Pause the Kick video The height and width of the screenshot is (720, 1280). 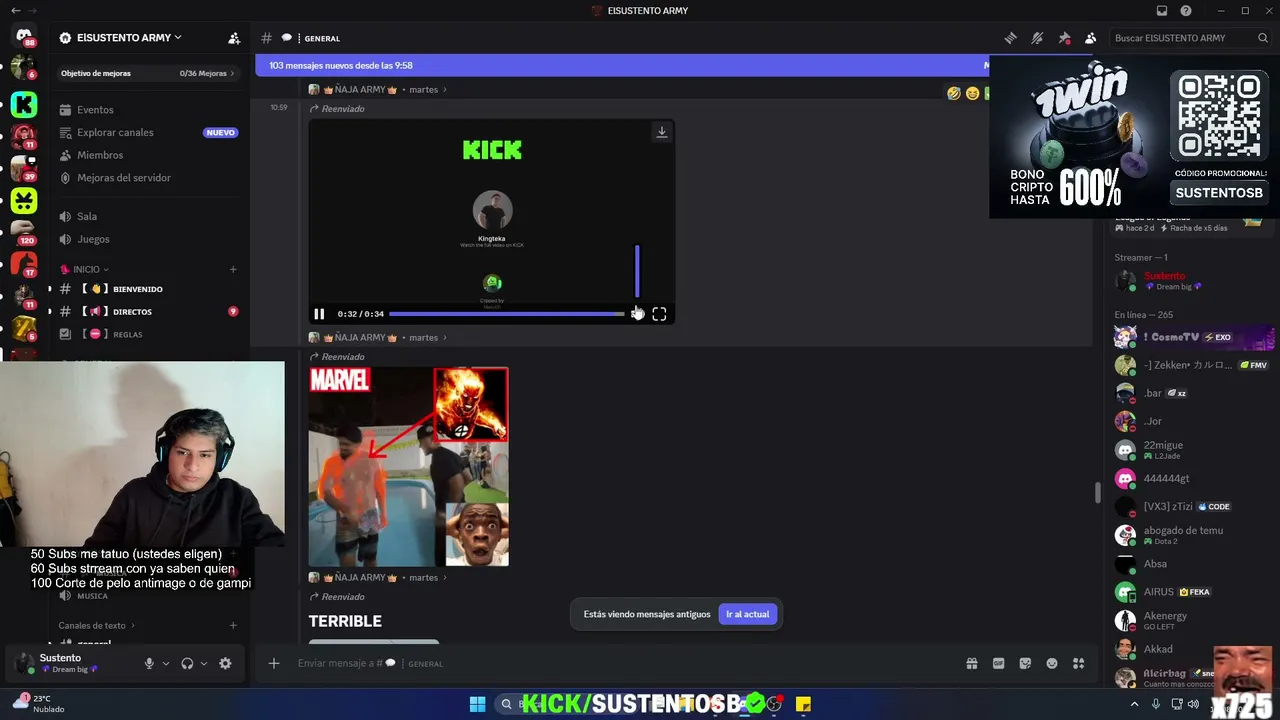319,314
